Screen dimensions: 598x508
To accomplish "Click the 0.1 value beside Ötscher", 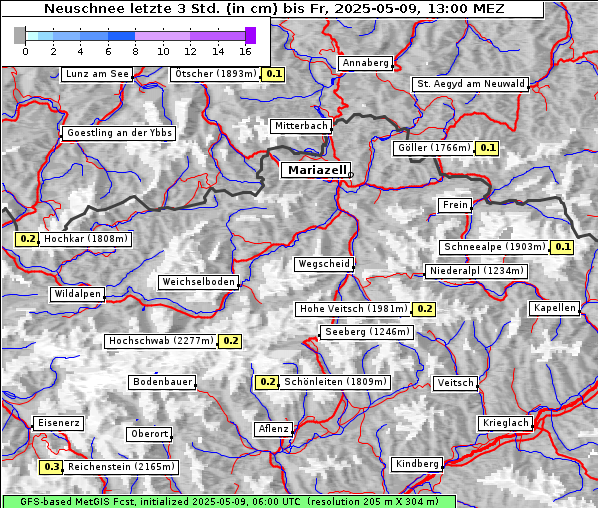I will point(273,74).
